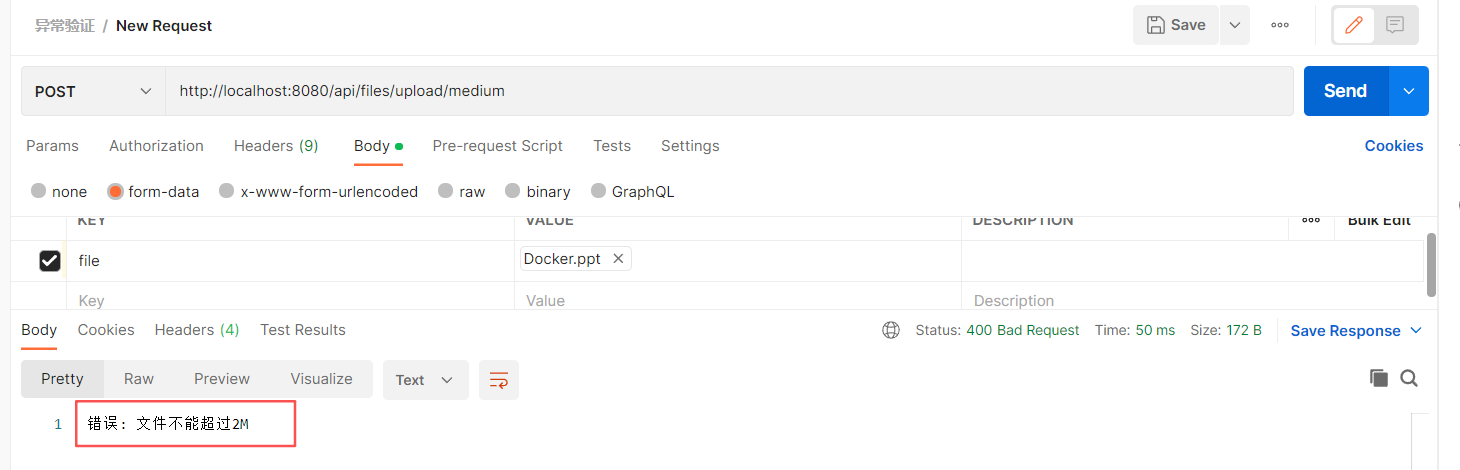Uncheck the file row checkbox
Screen dimensions: 1460x470
coord(50,261)
